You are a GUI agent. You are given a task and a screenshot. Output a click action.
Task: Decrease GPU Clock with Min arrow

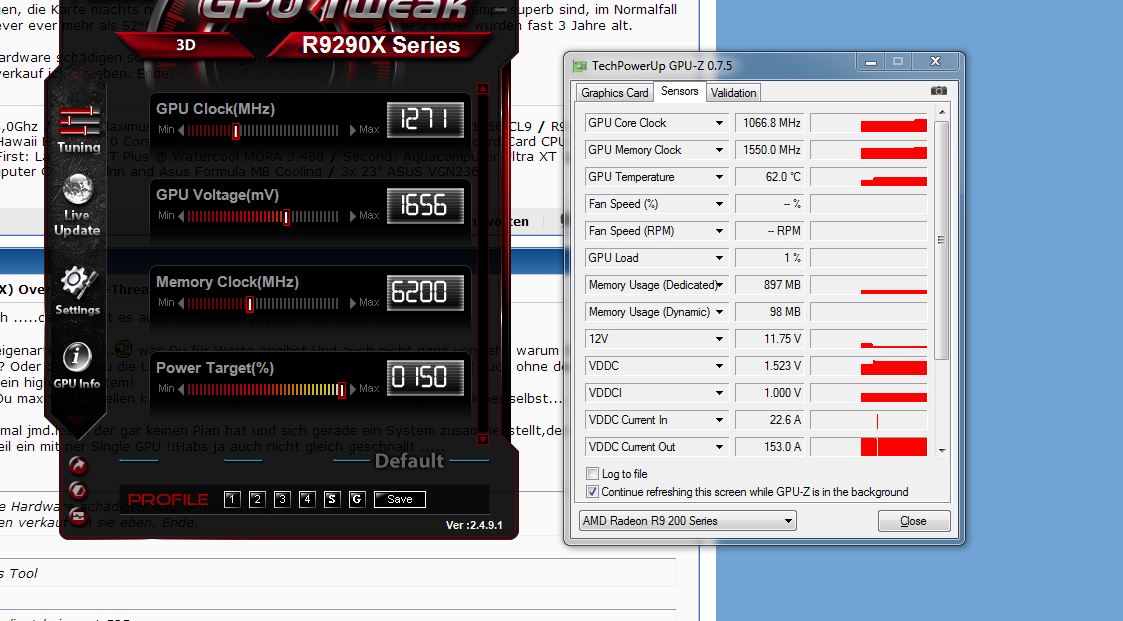181,130
